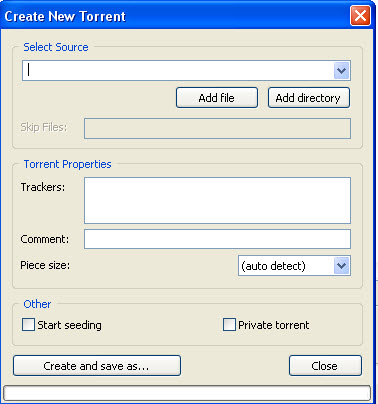
Task: Click the greyed-out Skip Files field
Action: [217, 128]
